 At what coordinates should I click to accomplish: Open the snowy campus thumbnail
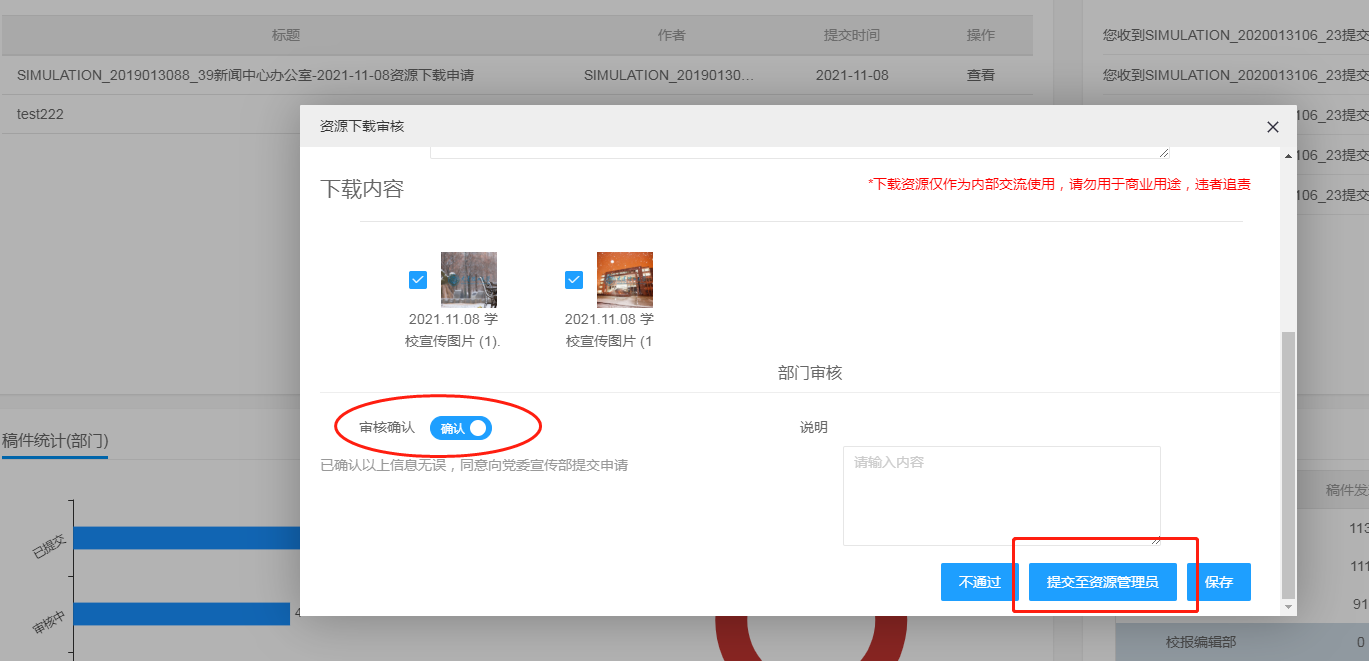[x=468, y=279]
